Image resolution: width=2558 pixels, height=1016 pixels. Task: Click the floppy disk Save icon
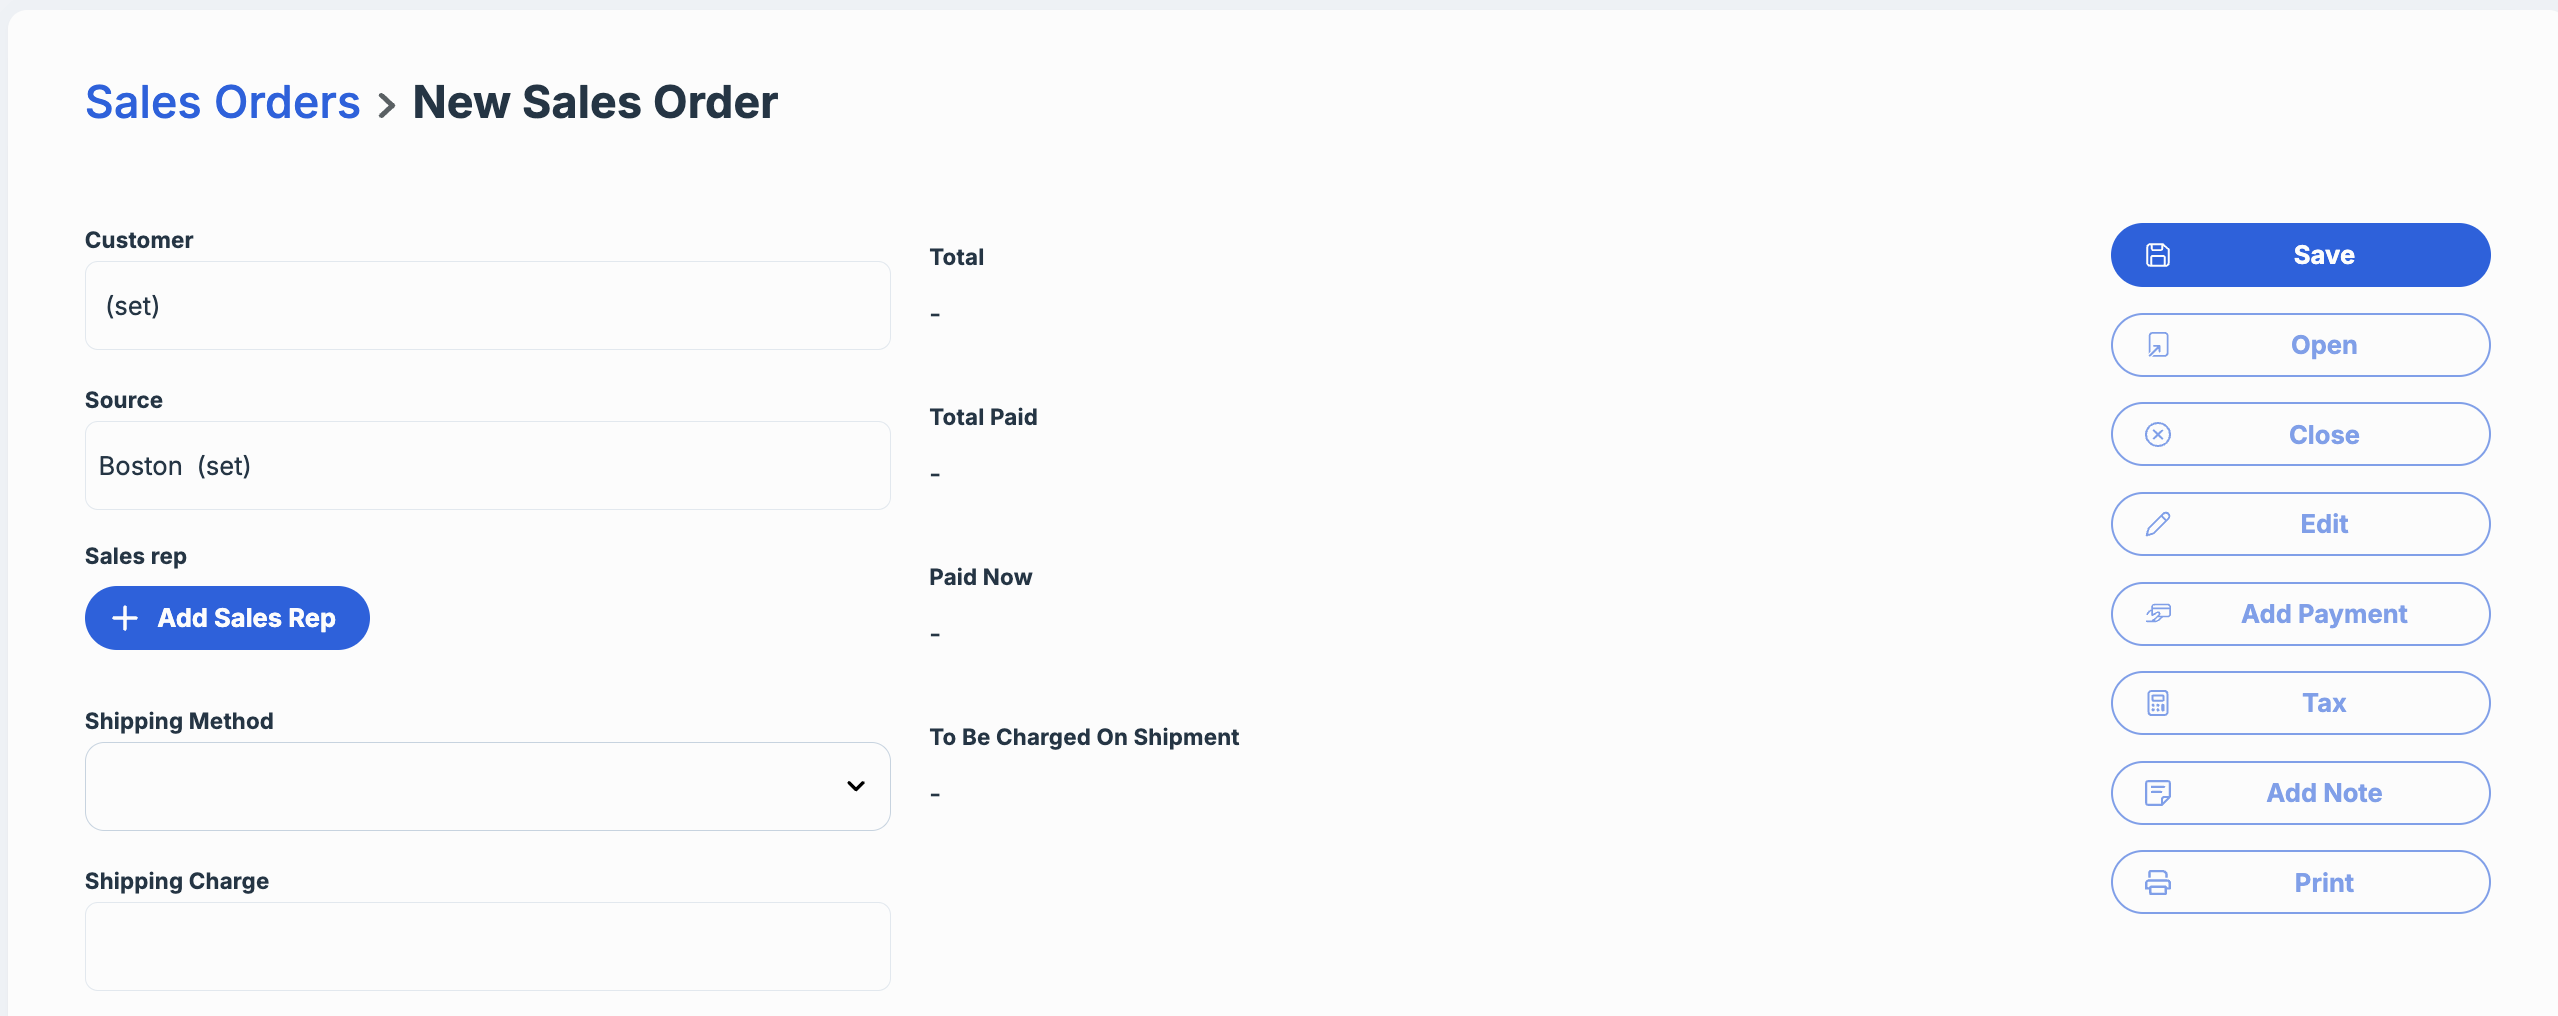tap(2158, 255)
